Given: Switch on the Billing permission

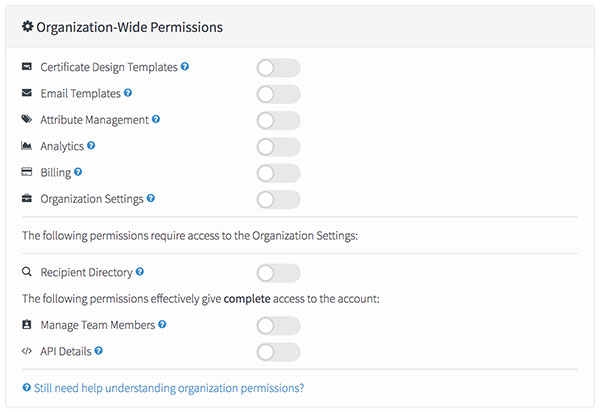Looking at the screenshot, I should (279, 173).
